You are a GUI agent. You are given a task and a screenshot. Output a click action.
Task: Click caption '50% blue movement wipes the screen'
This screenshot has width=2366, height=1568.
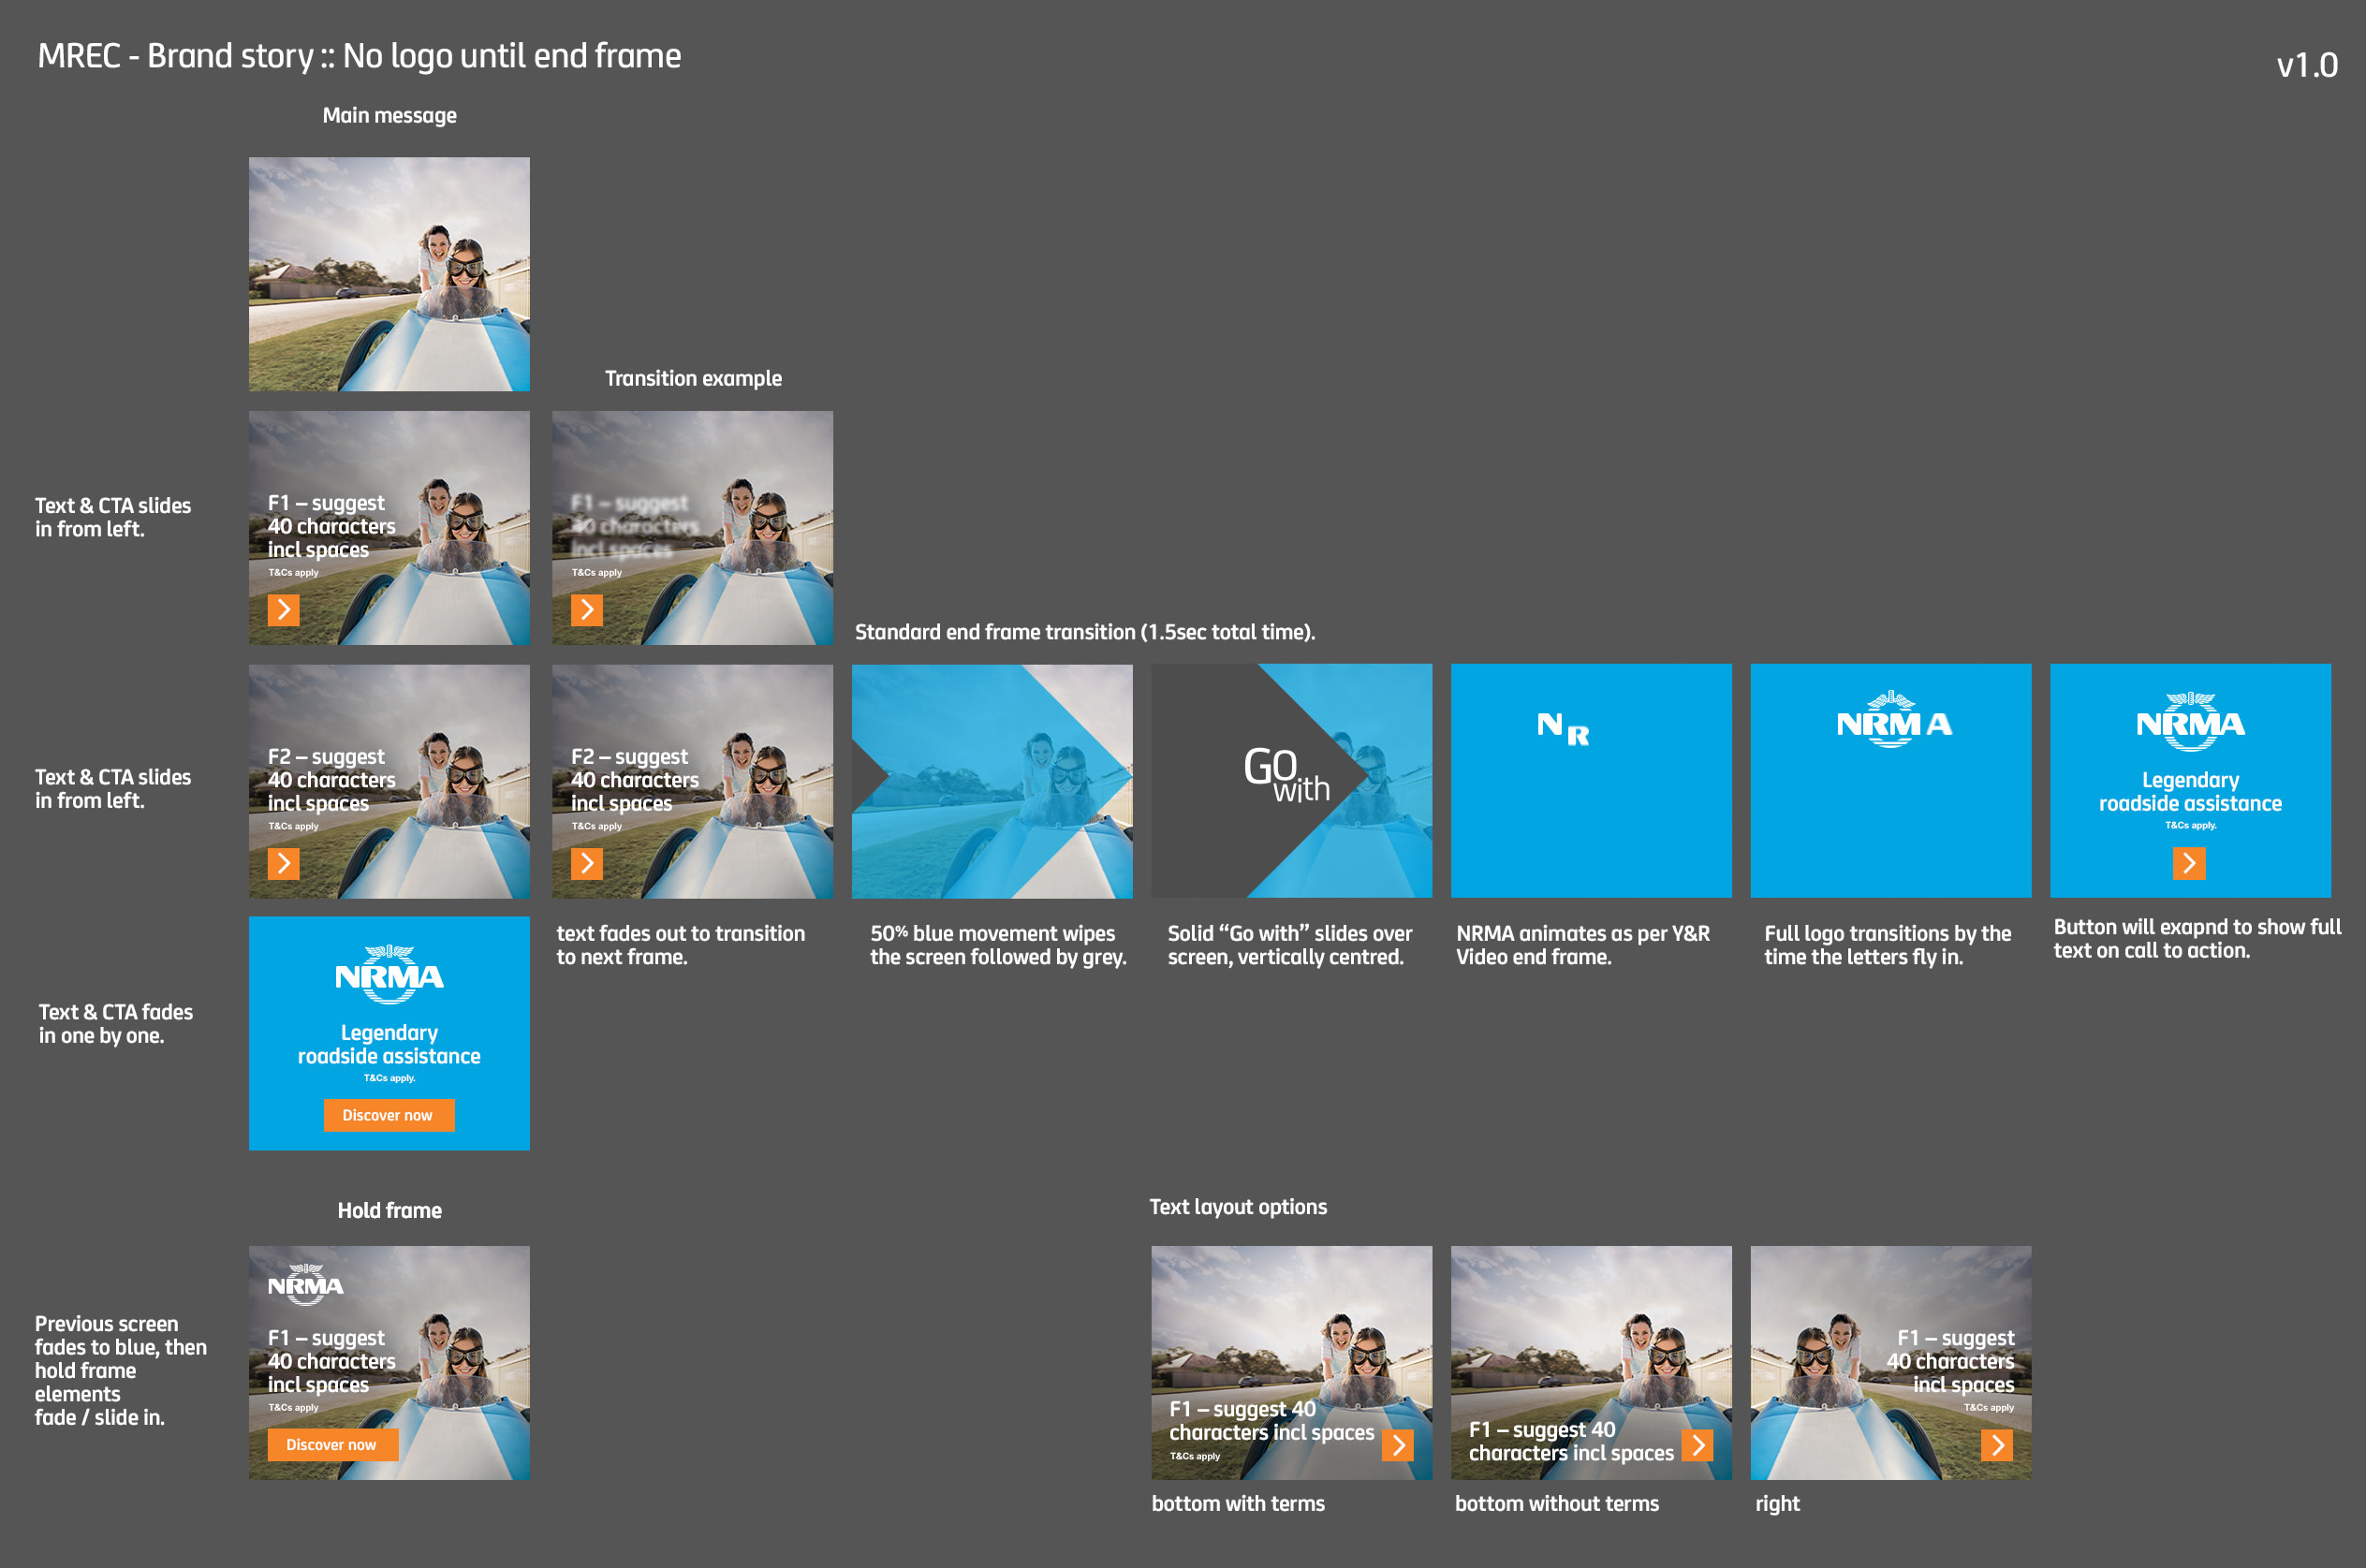coord(998,945)
